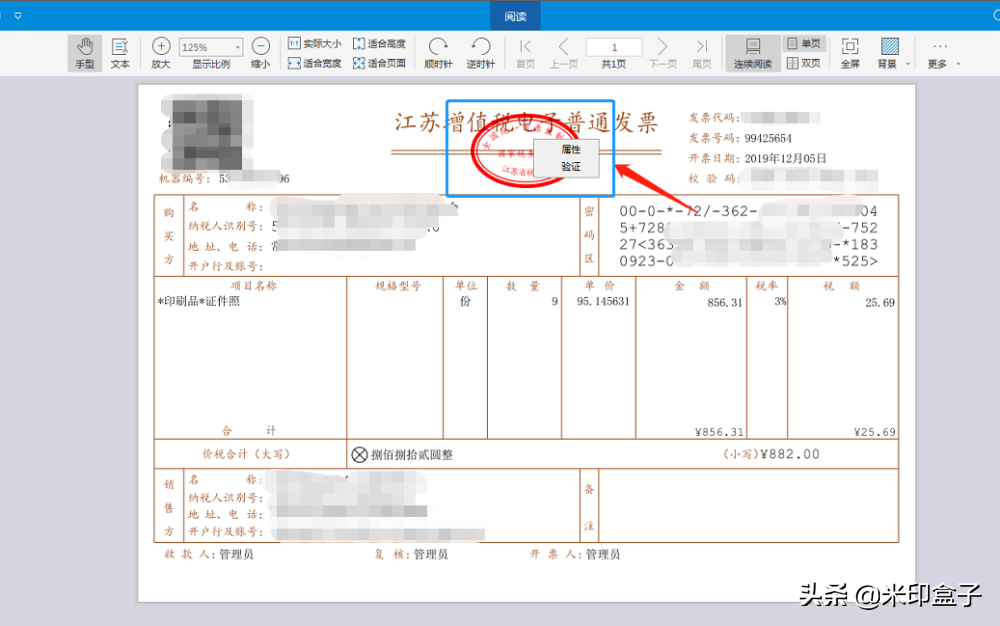The height and width of the screenshot is (626, 1000).
Task: Click the tax amount ¥25.69 total
Action: [x=874, y=432]
